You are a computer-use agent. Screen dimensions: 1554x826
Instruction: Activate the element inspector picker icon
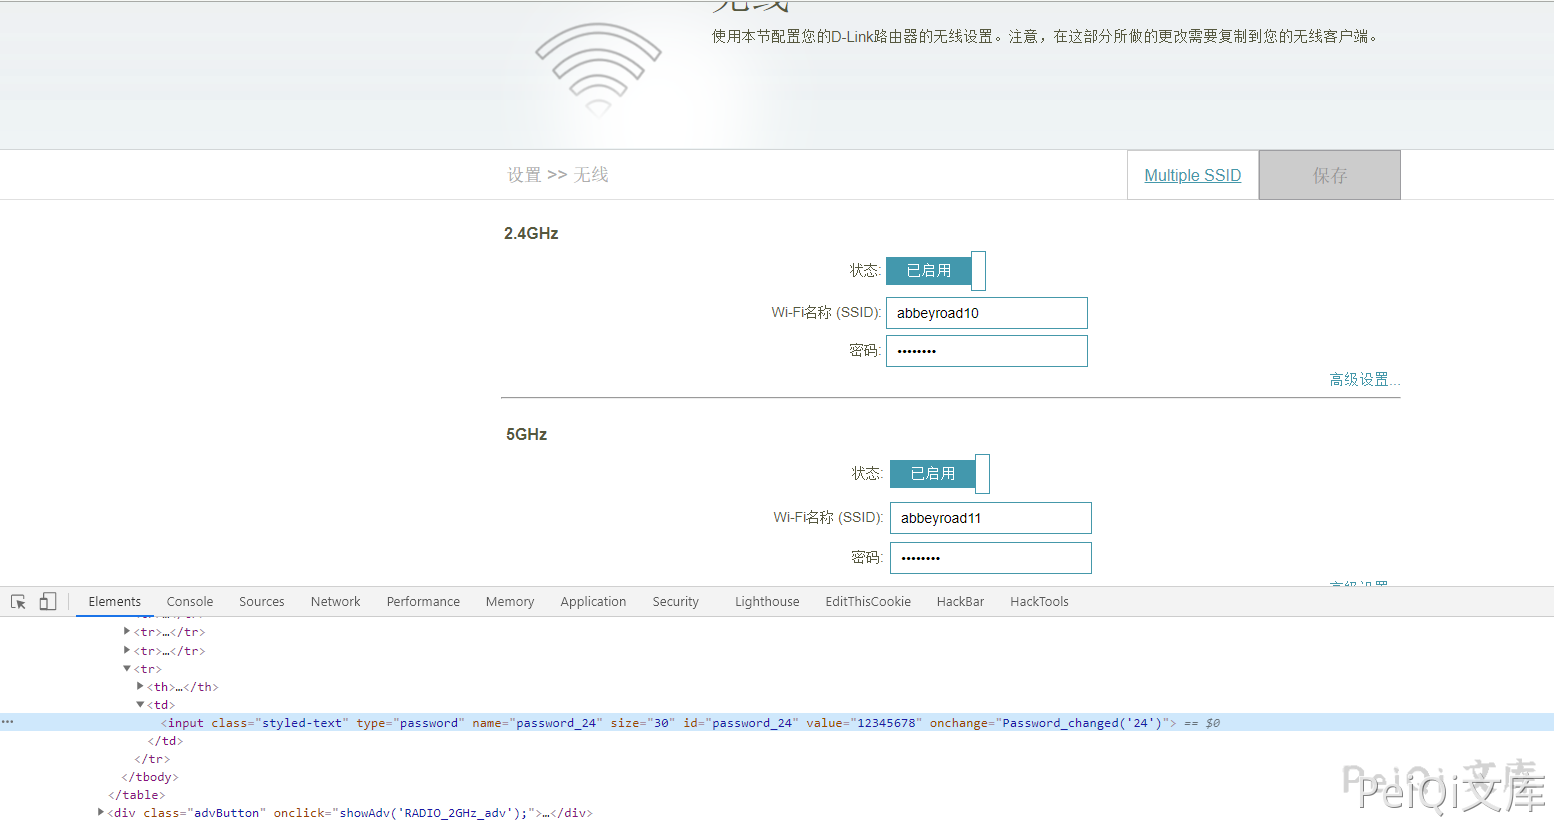(x=18, y=602)
